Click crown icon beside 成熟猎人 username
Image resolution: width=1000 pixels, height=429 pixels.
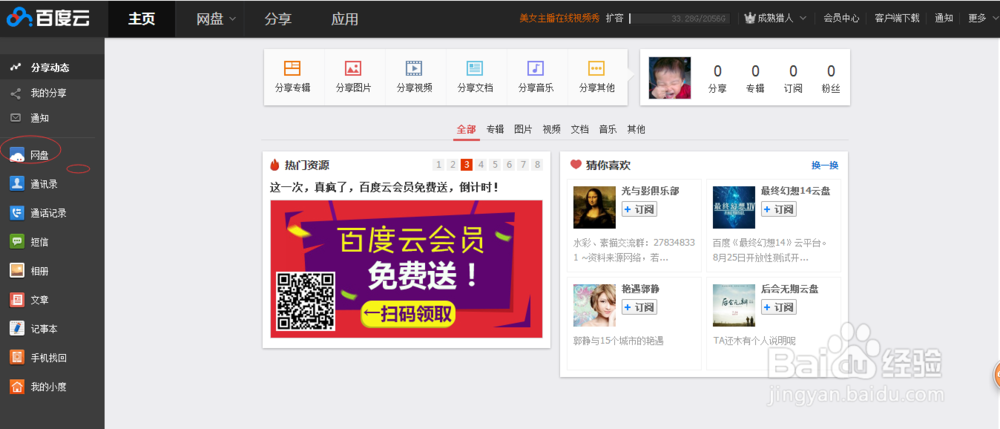pos(749,18)
